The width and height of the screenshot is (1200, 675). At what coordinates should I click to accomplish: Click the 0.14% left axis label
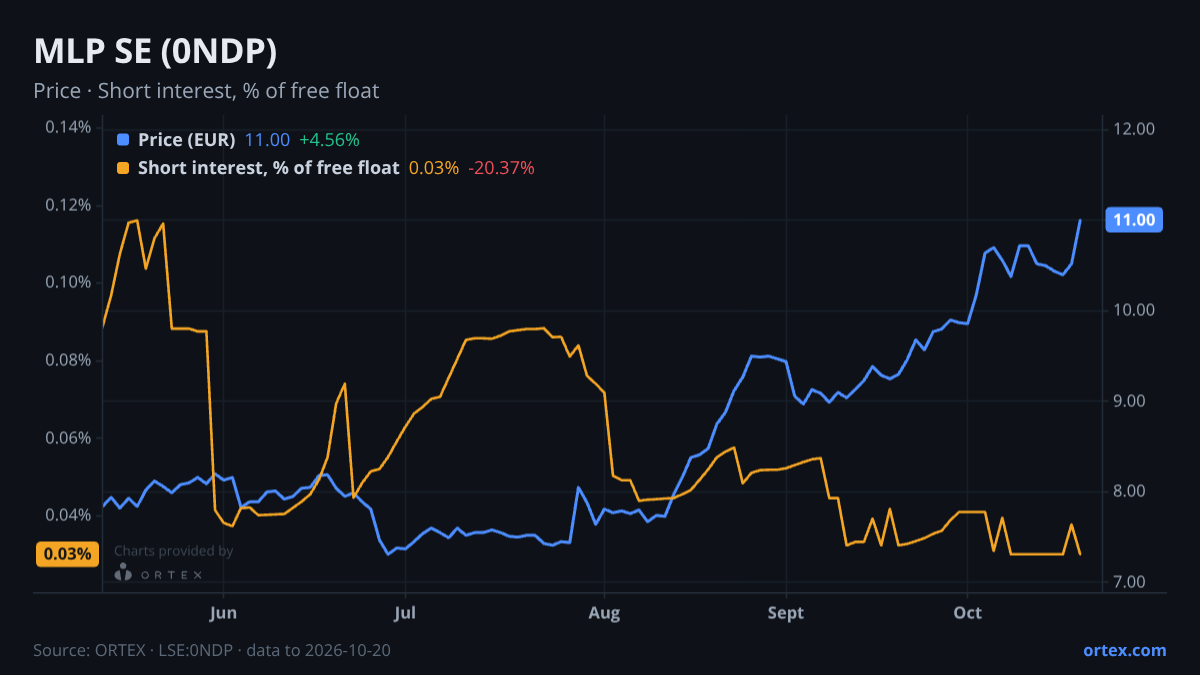[68, 128]
